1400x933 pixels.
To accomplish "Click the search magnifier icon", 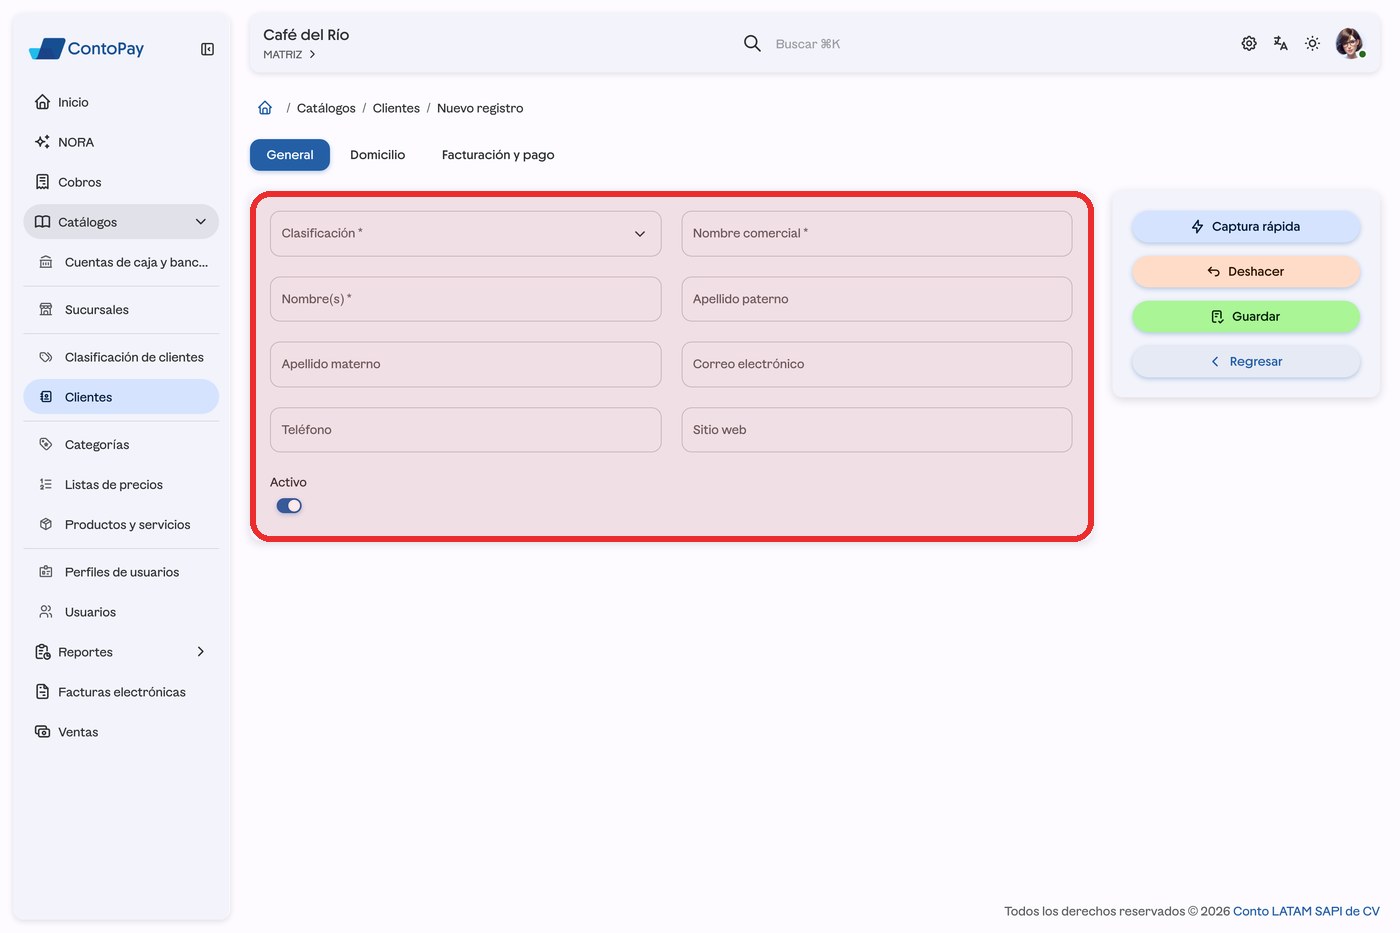I will (752, 44).
